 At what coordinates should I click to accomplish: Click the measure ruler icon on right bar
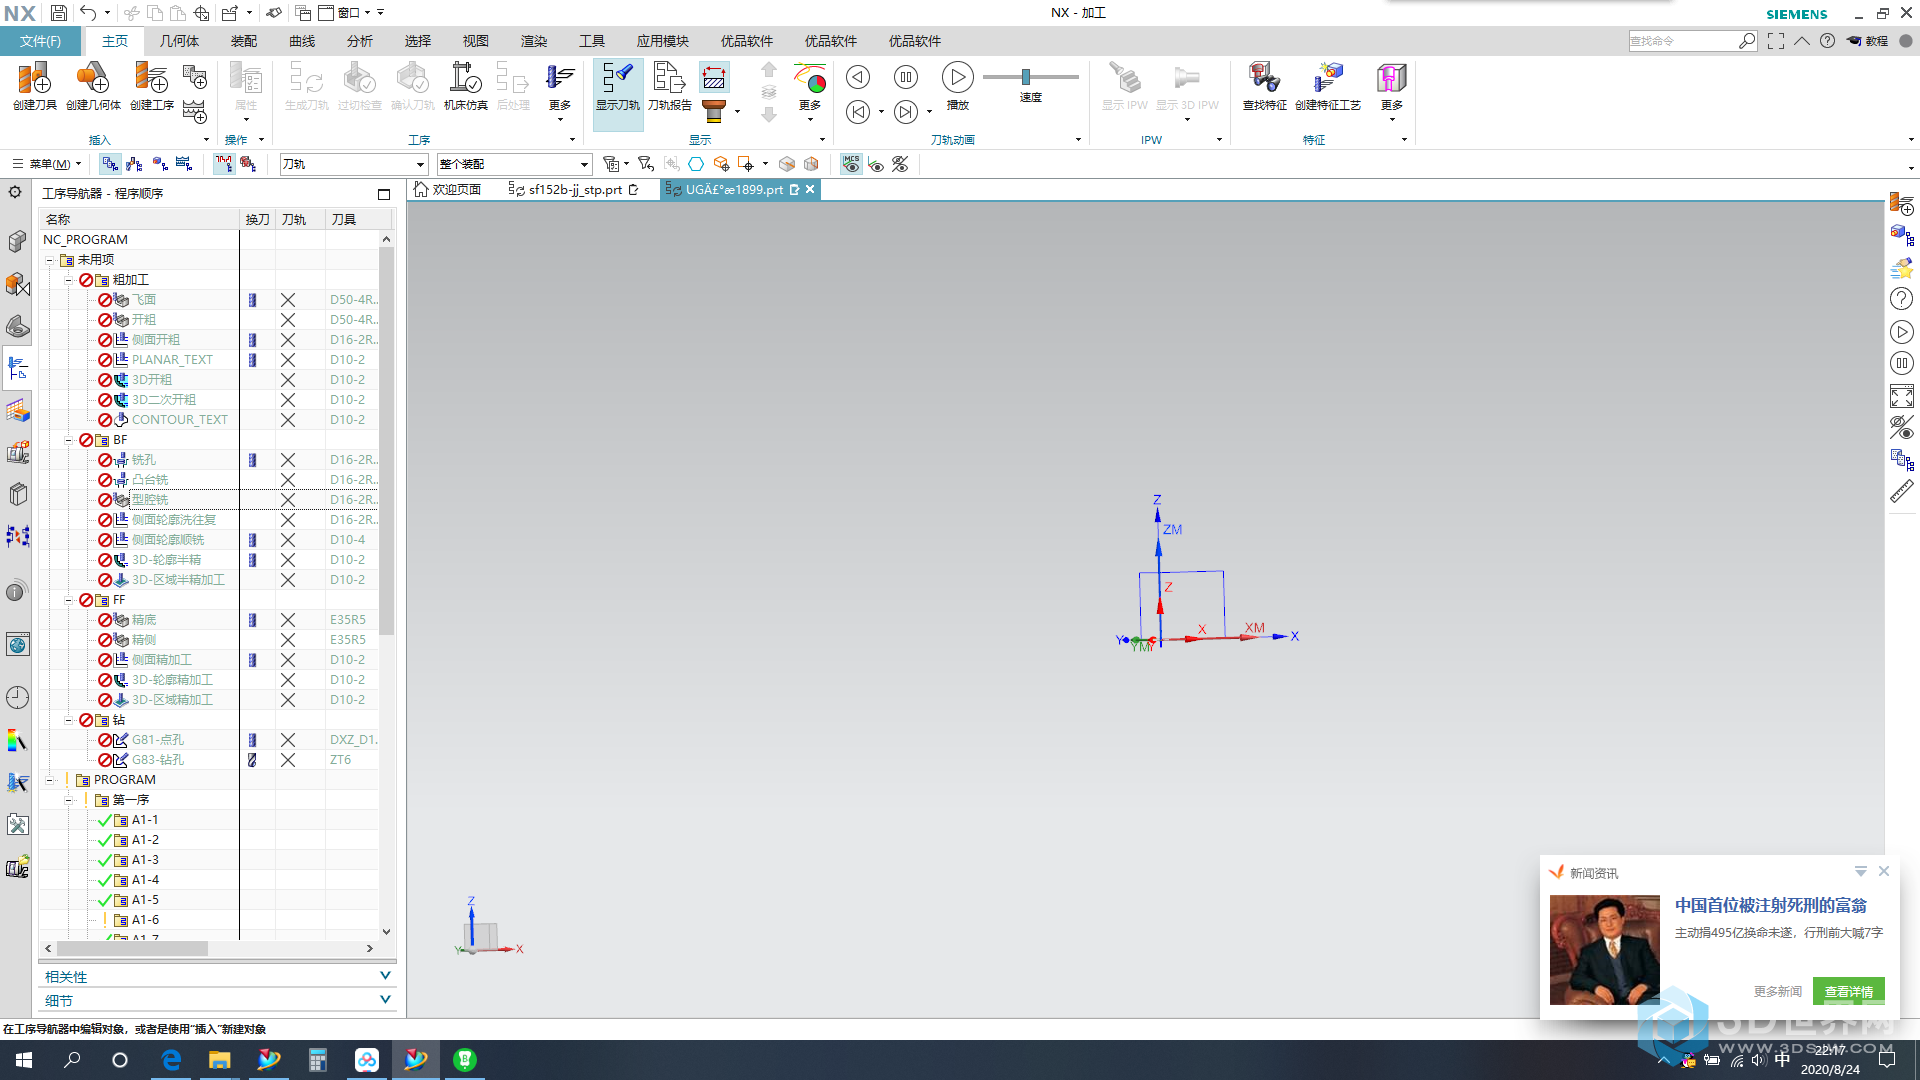click(x=1901, y=492)
